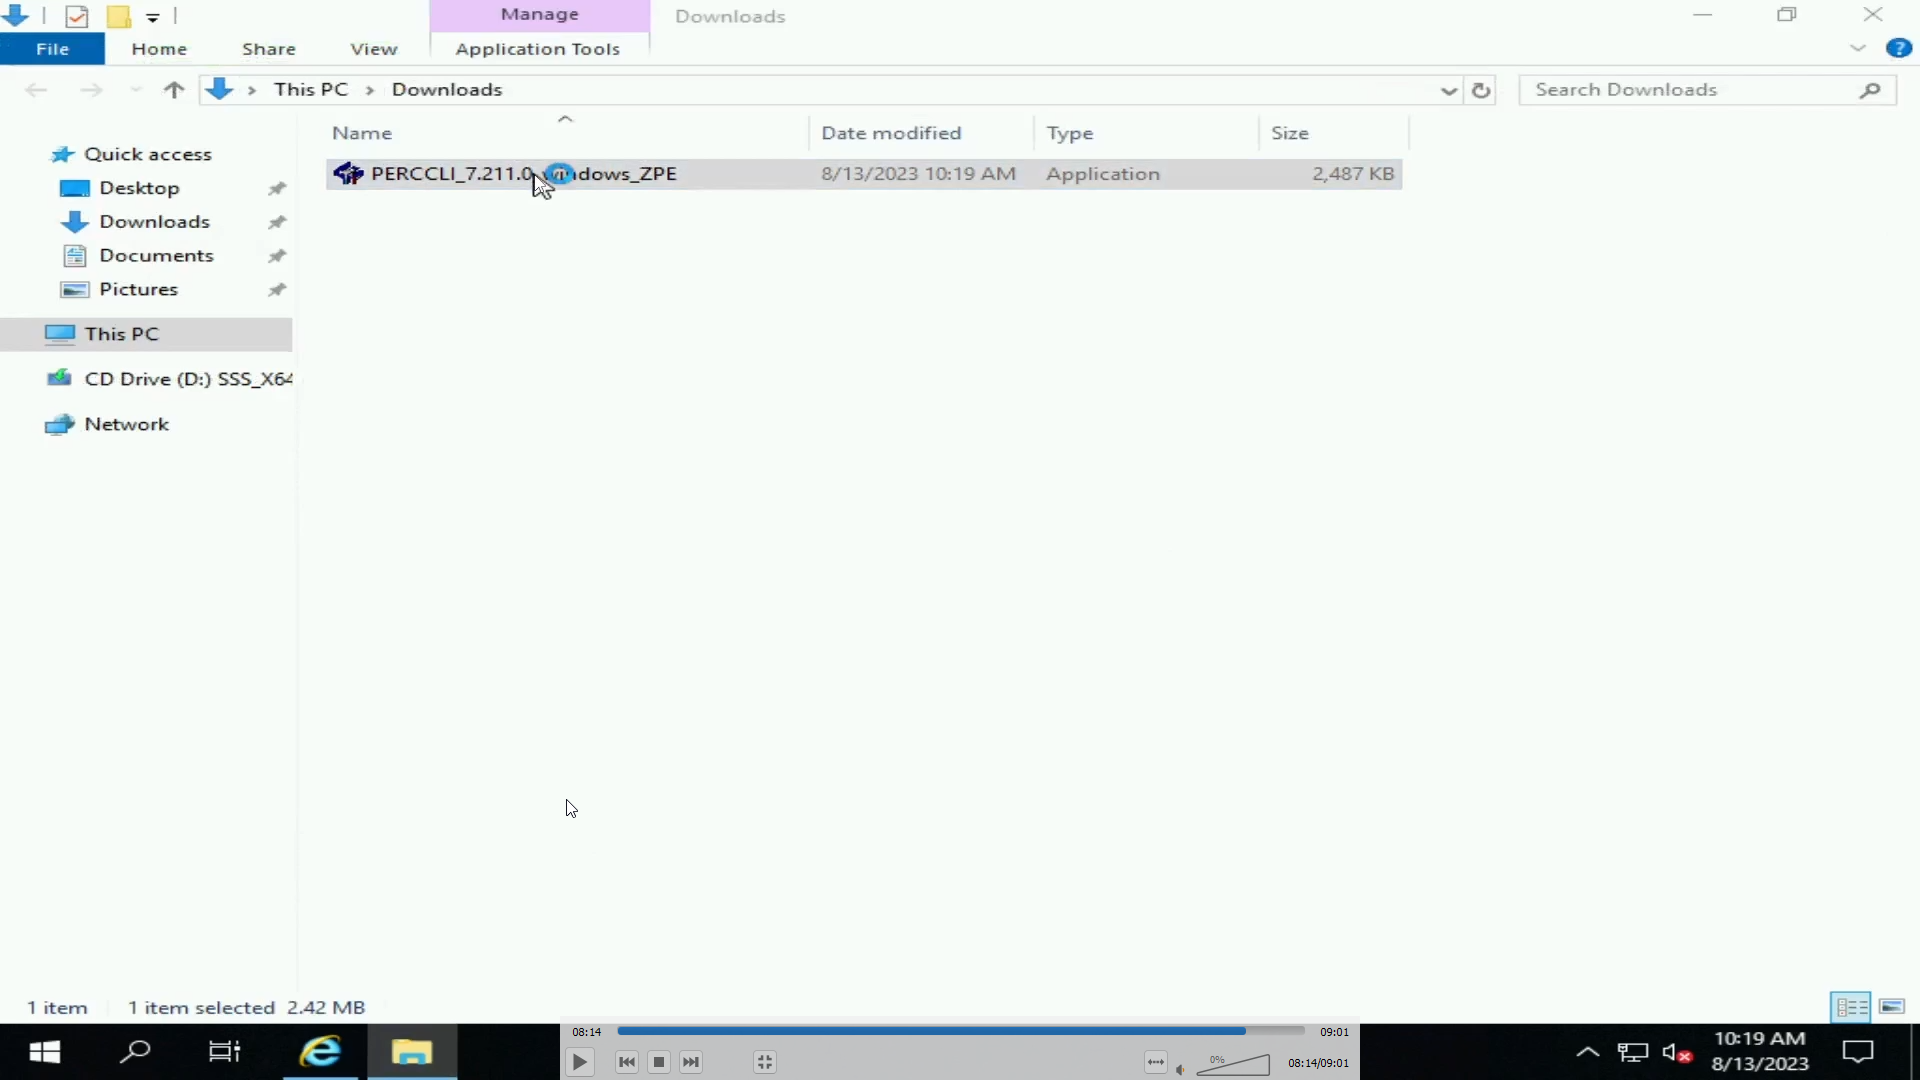
Task: Select the CD Drive SSS_X64 icon
Action: pyautogui.click(x=59, y=378)
